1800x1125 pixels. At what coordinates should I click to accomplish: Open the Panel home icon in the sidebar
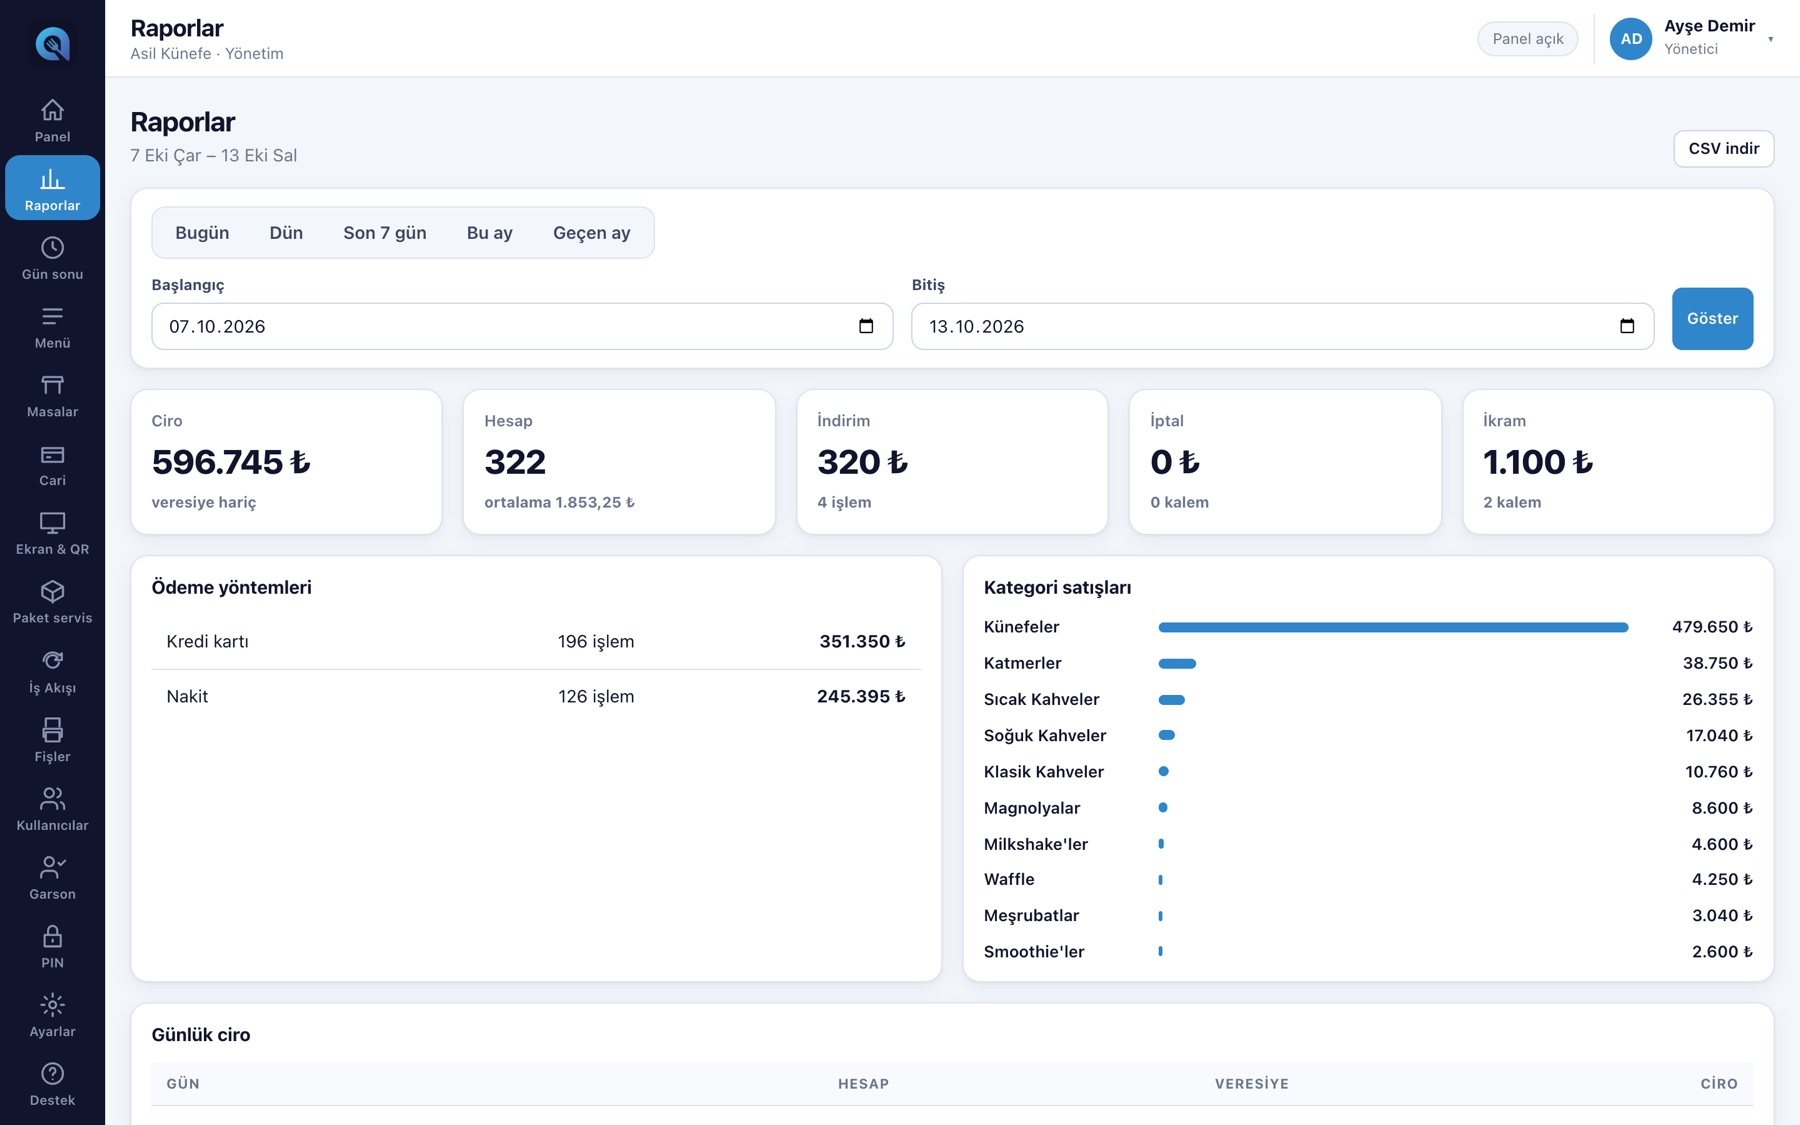(52, 110)
